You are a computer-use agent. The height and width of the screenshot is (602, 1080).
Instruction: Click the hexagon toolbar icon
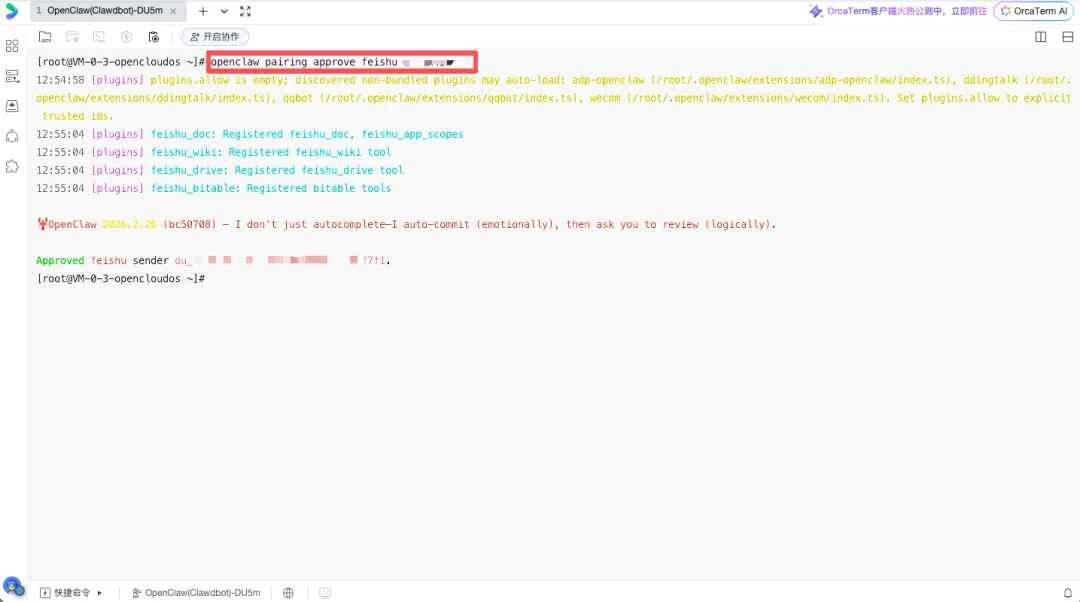point(126,37)
